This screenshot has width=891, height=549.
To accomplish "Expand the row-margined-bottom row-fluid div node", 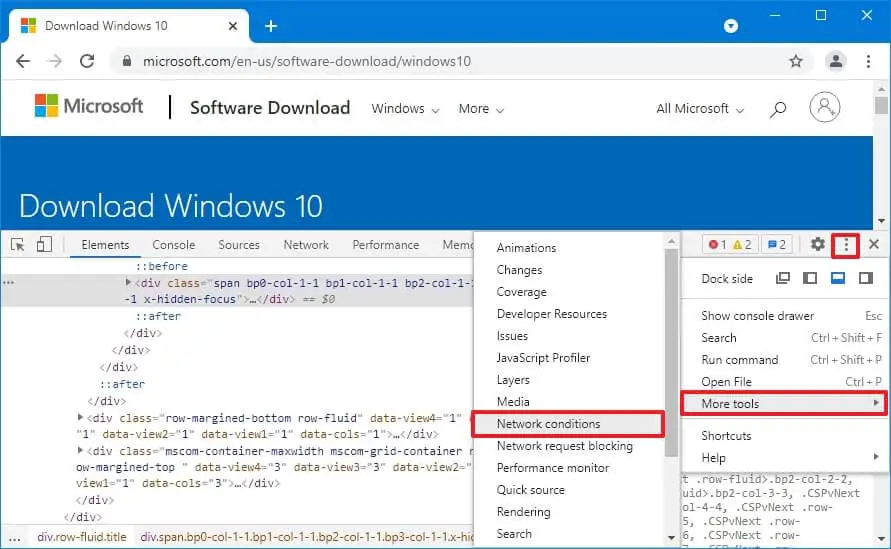I will (80, 418).
